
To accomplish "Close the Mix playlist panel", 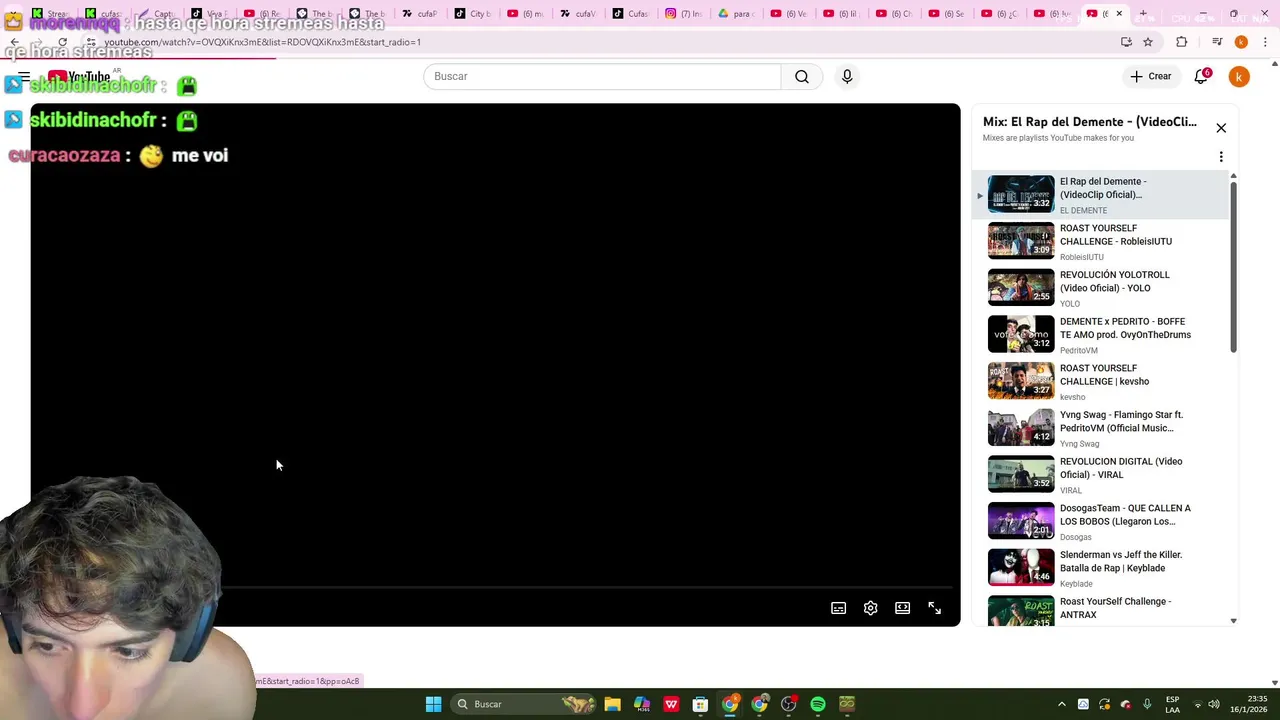I will point(1221,128).
